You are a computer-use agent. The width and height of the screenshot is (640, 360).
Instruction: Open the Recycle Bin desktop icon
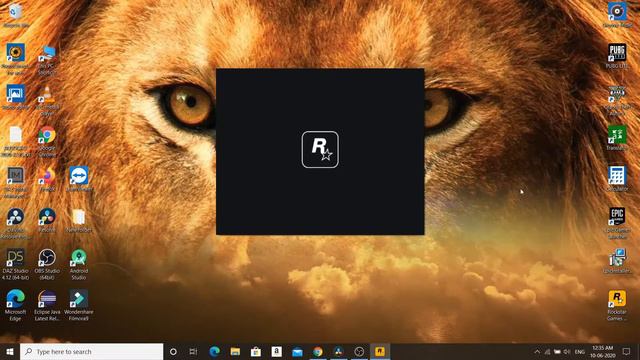click(16, 16)
